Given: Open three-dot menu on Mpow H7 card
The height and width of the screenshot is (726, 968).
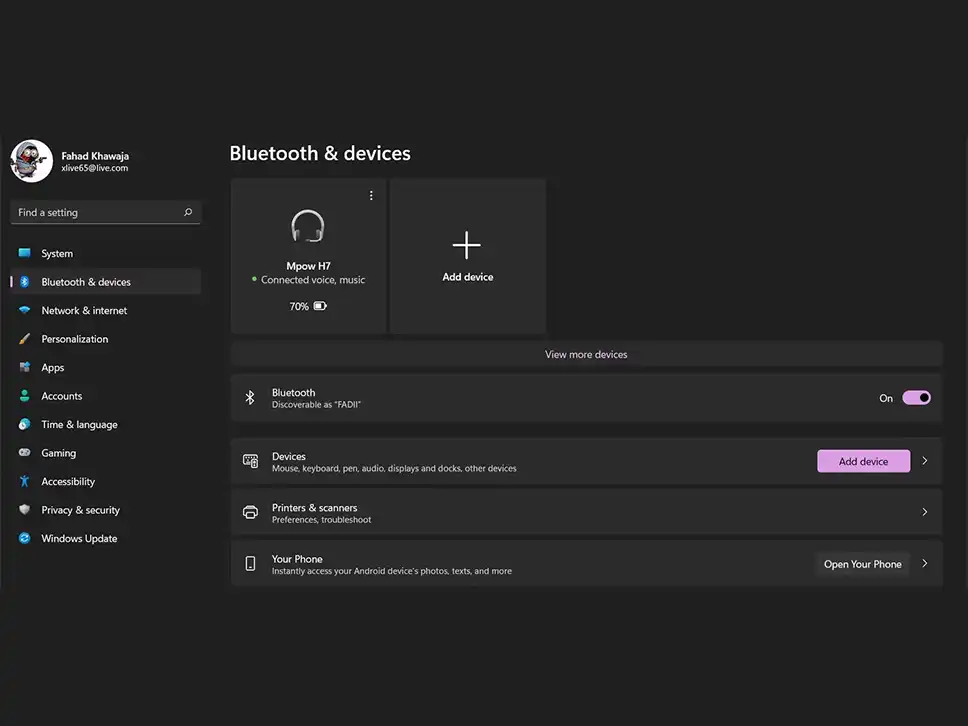Looking at the screenshot, I should click(371, 195).
